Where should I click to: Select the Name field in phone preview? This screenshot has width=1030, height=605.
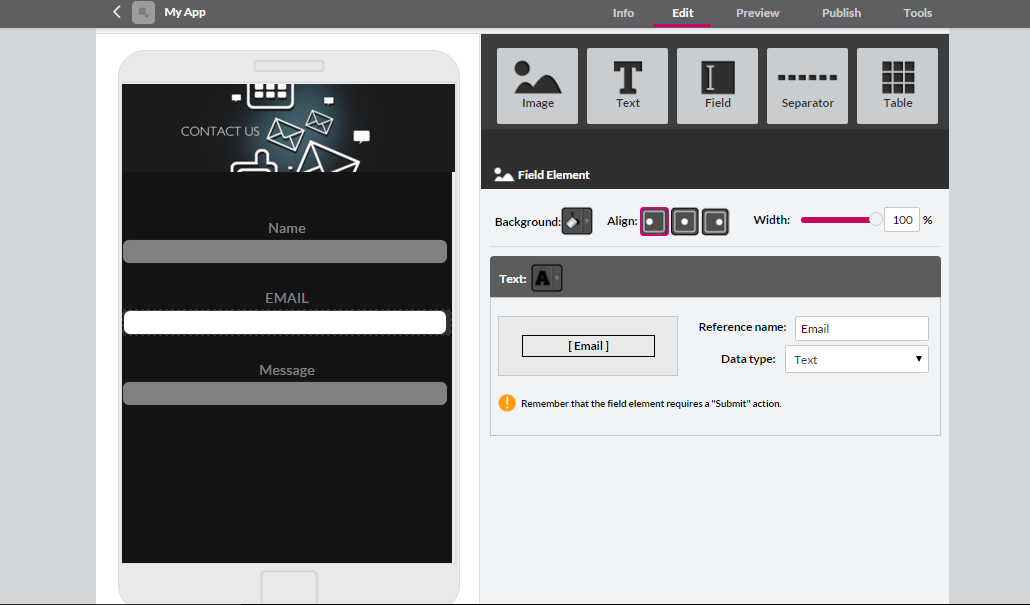(284, 252)
